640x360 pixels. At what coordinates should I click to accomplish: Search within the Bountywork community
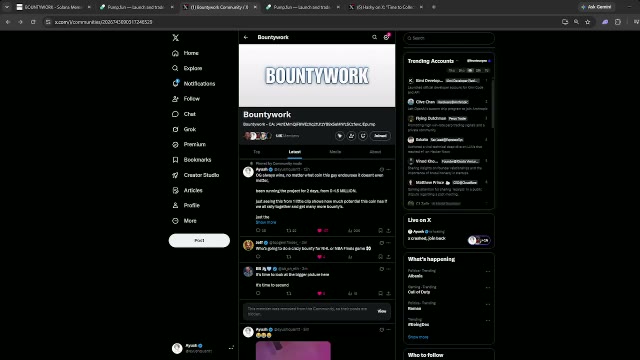pyautogui.click(x=374, y=37)
